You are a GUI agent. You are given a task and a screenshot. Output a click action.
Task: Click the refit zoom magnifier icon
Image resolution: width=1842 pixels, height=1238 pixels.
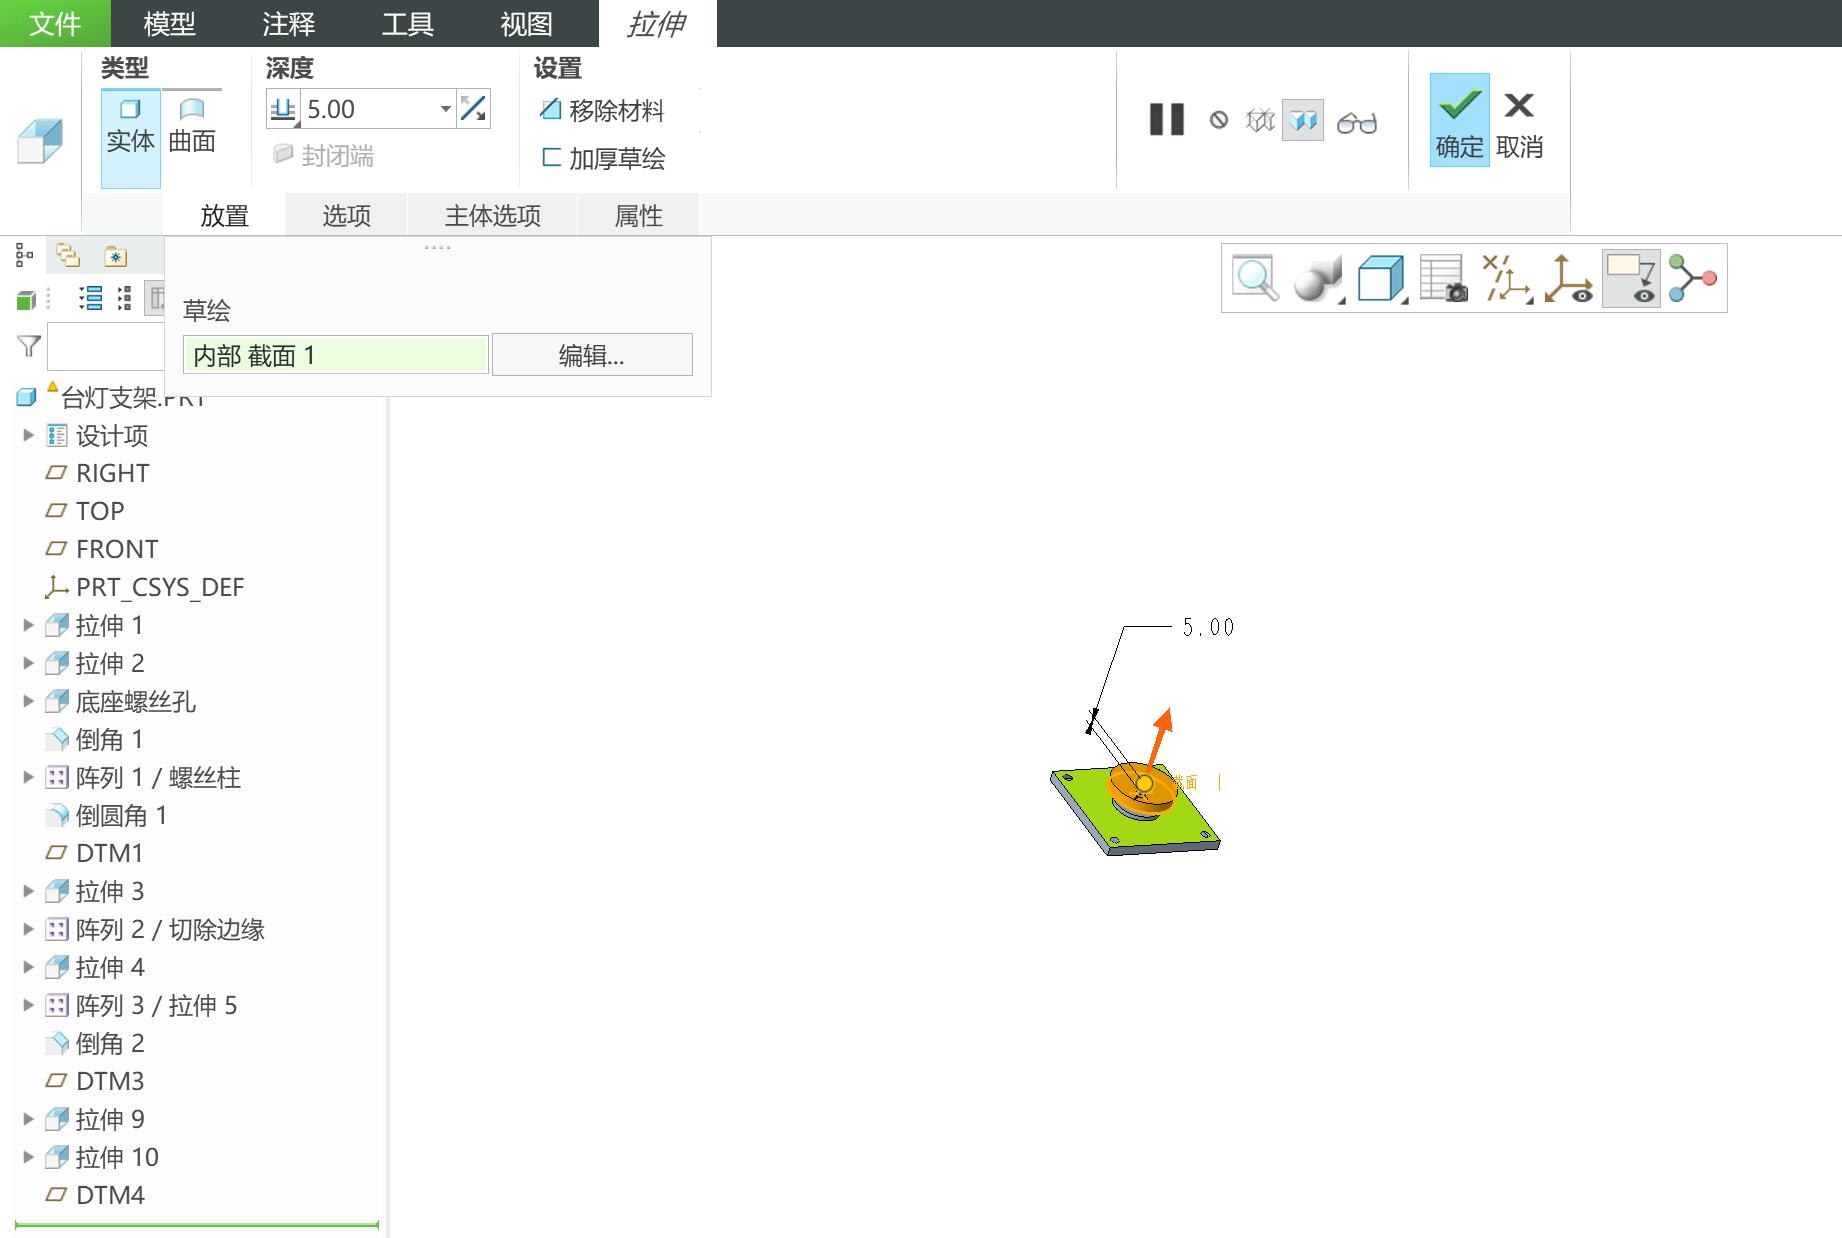(x=1254, y=278)
